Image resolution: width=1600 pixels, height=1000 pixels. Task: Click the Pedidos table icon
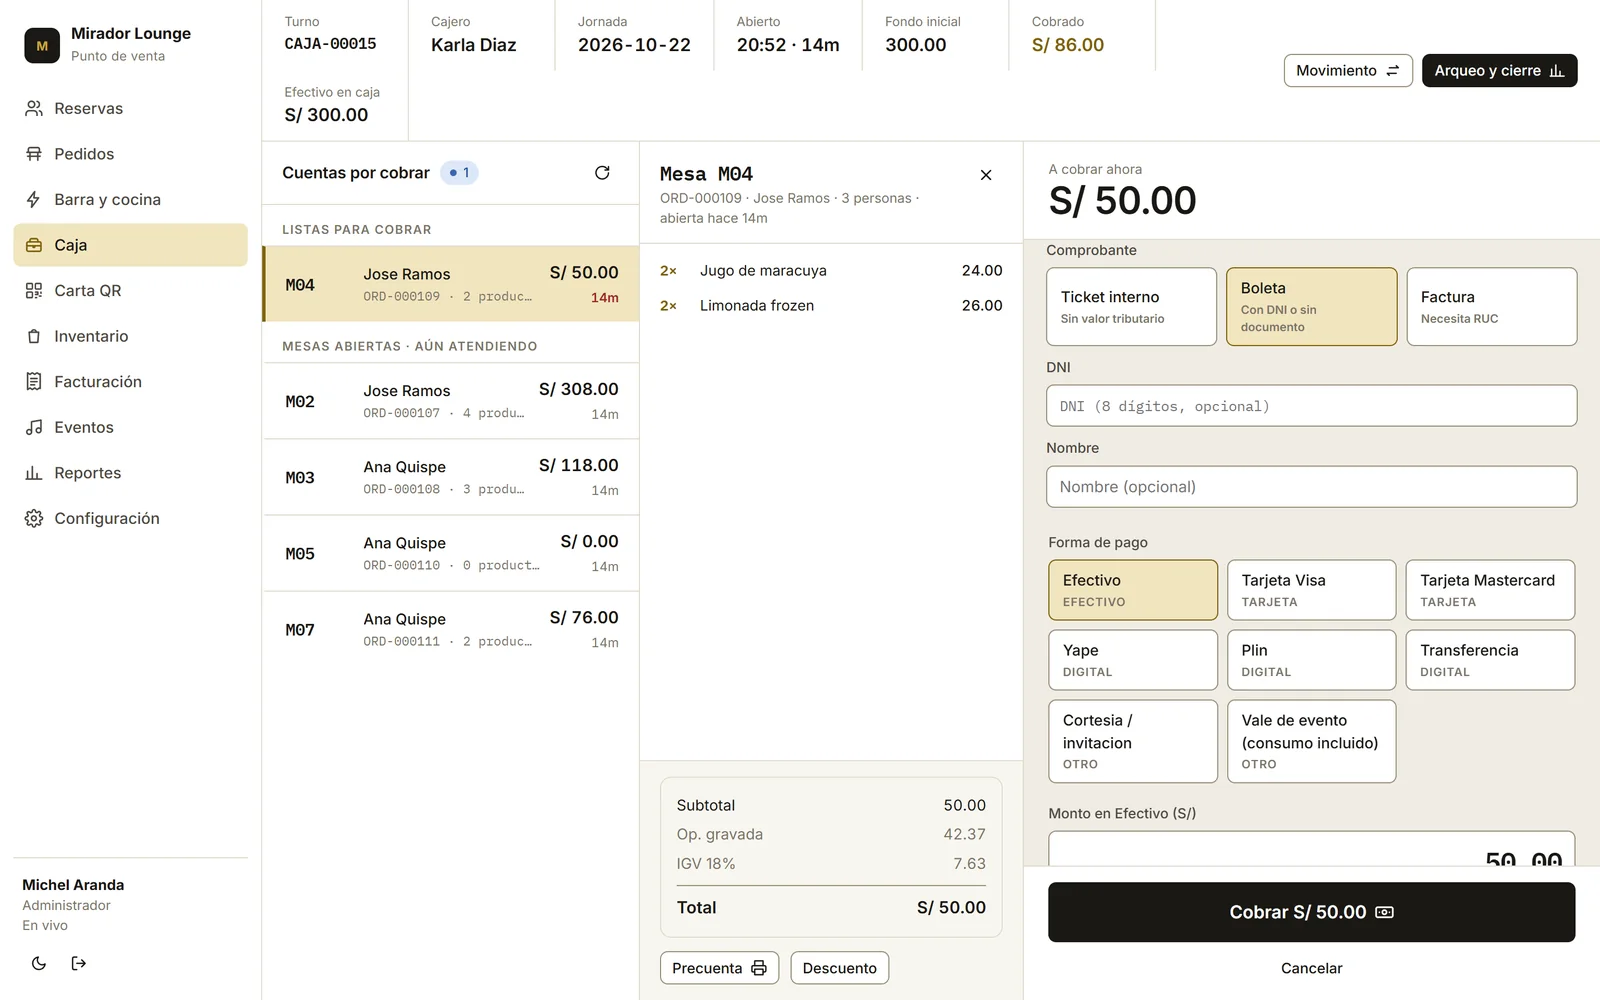[34, 154]
